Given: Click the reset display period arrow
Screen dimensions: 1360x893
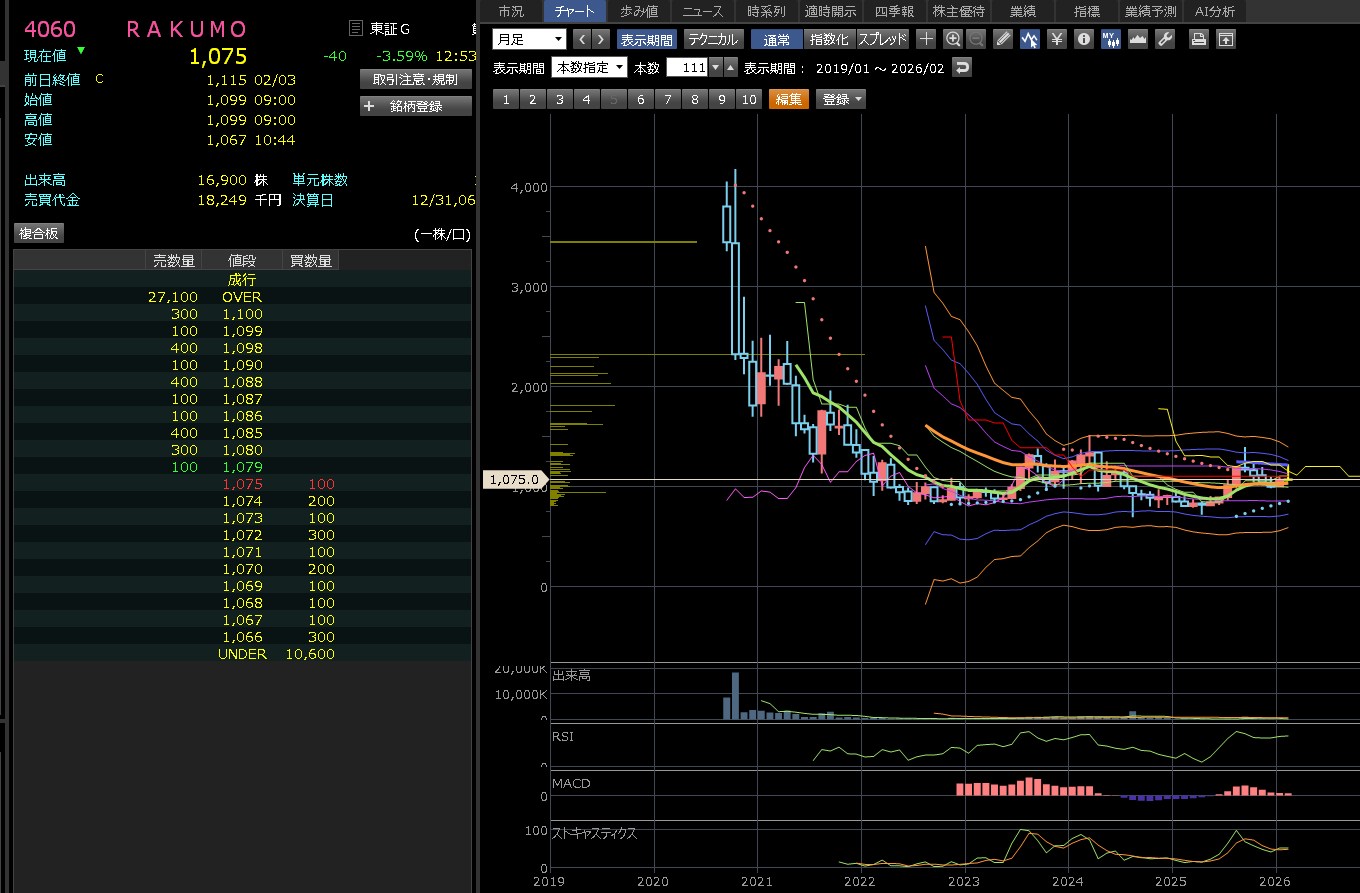Looking at the screenshot, I should point(962,68).
